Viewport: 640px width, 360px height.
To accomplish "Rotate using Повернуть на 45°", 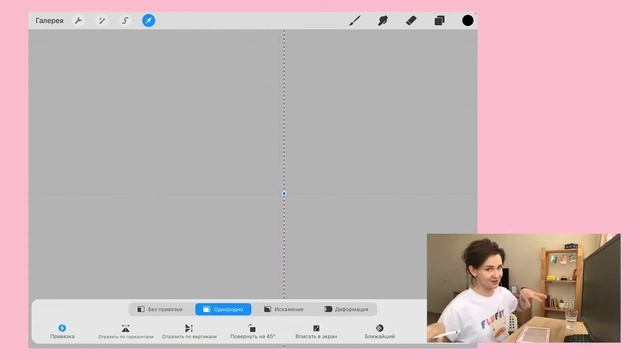I will [x=253, y=331].
